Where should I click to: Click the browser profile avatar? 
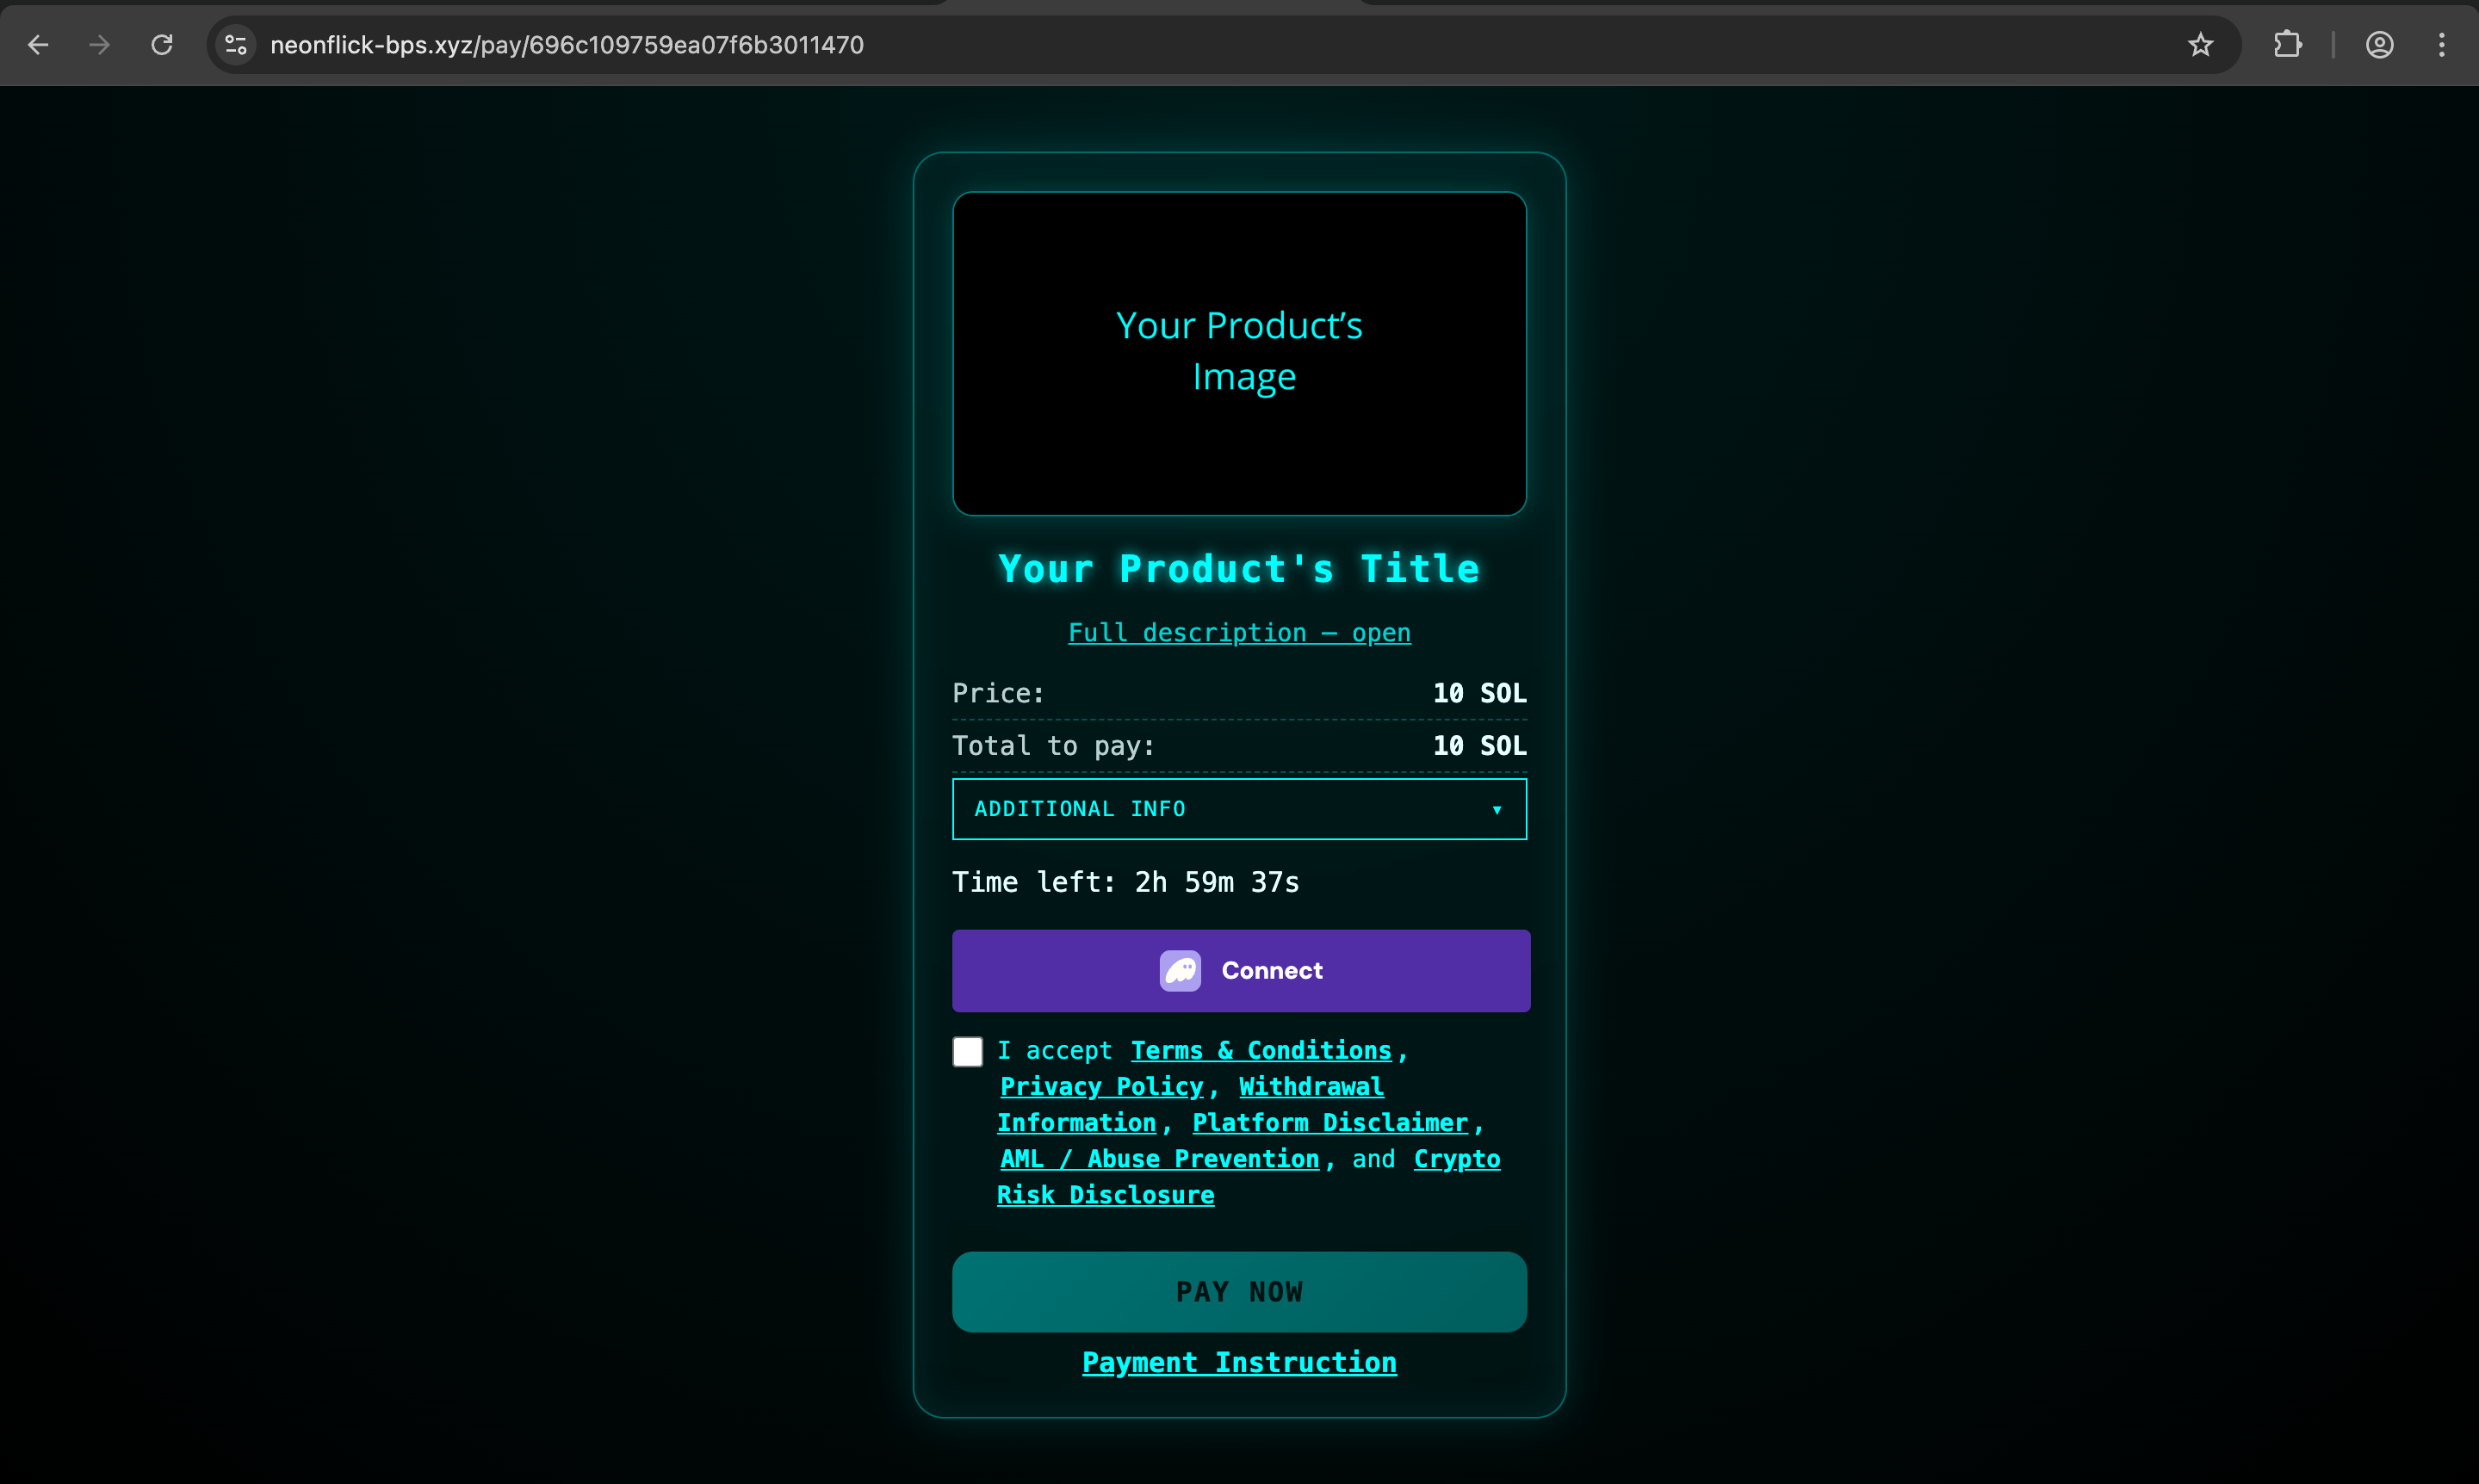point(2379,45)
